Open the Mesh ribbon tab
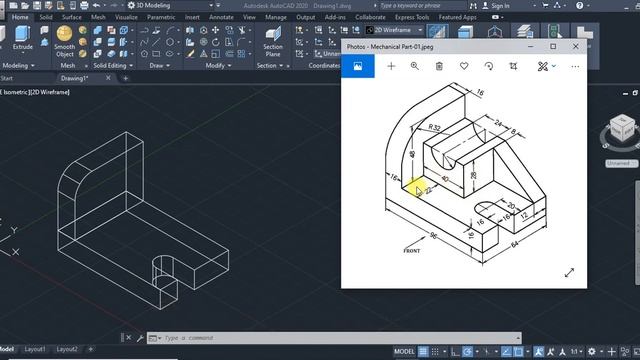 [98, 17]
